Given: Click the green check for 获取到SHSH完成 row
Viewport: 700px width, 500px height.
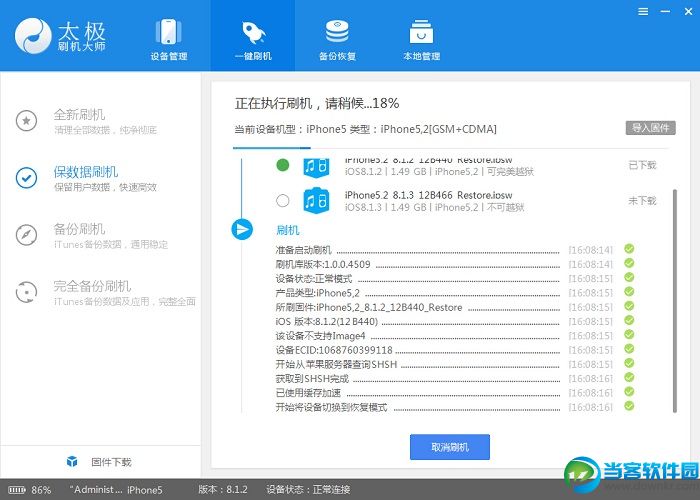Looking at the screenshot, I should [629, 377].
